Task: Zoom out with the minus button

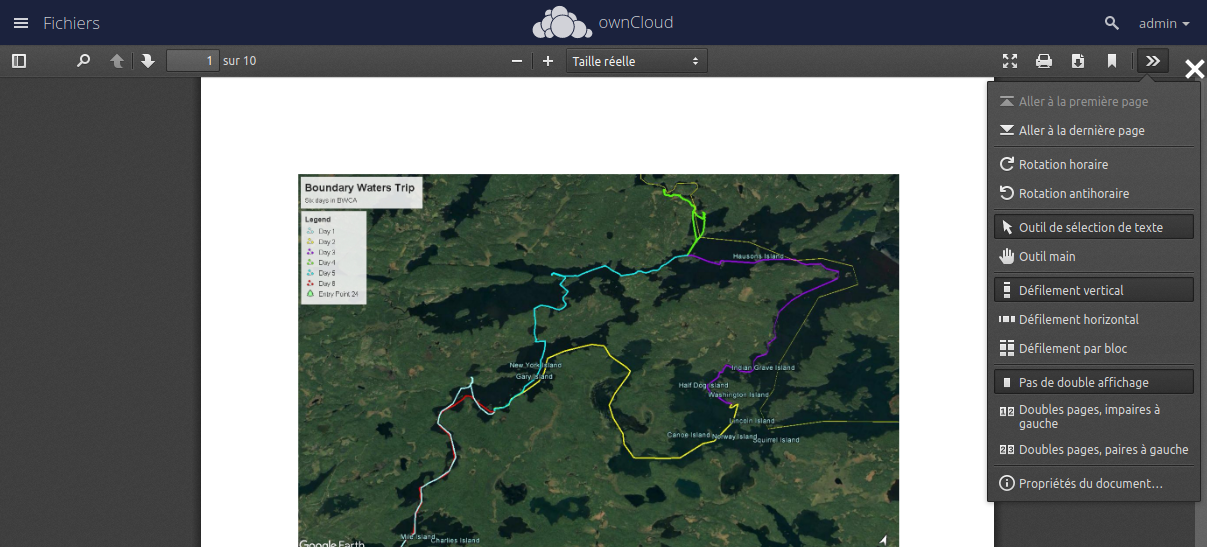Action: click(517, 61)
